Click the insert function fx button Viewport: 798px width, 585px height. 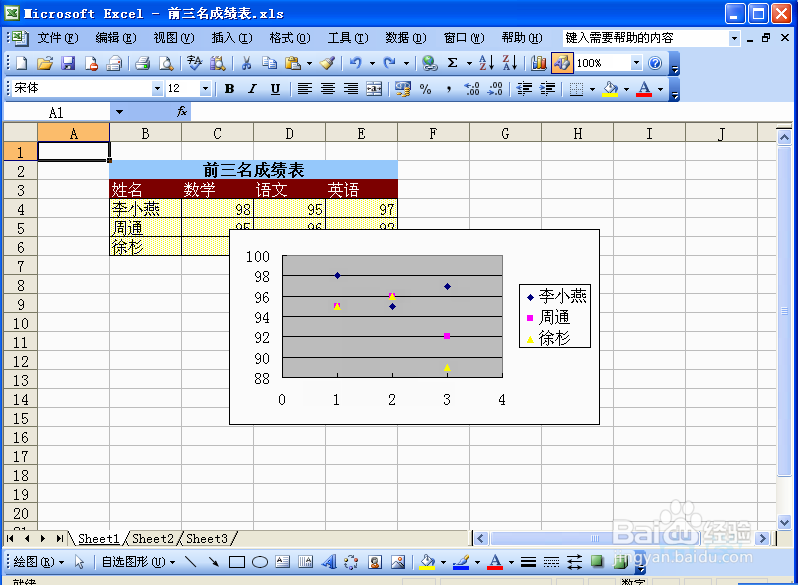pyautogui.click(x=182, y=112)
